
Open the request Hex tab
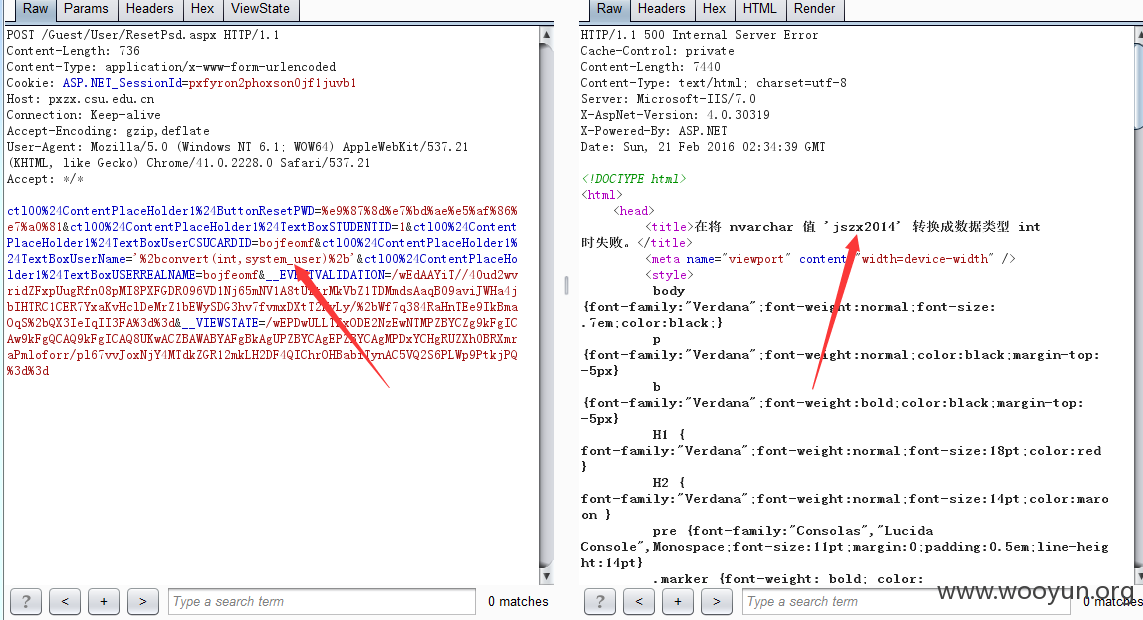[x=203, y=9]
